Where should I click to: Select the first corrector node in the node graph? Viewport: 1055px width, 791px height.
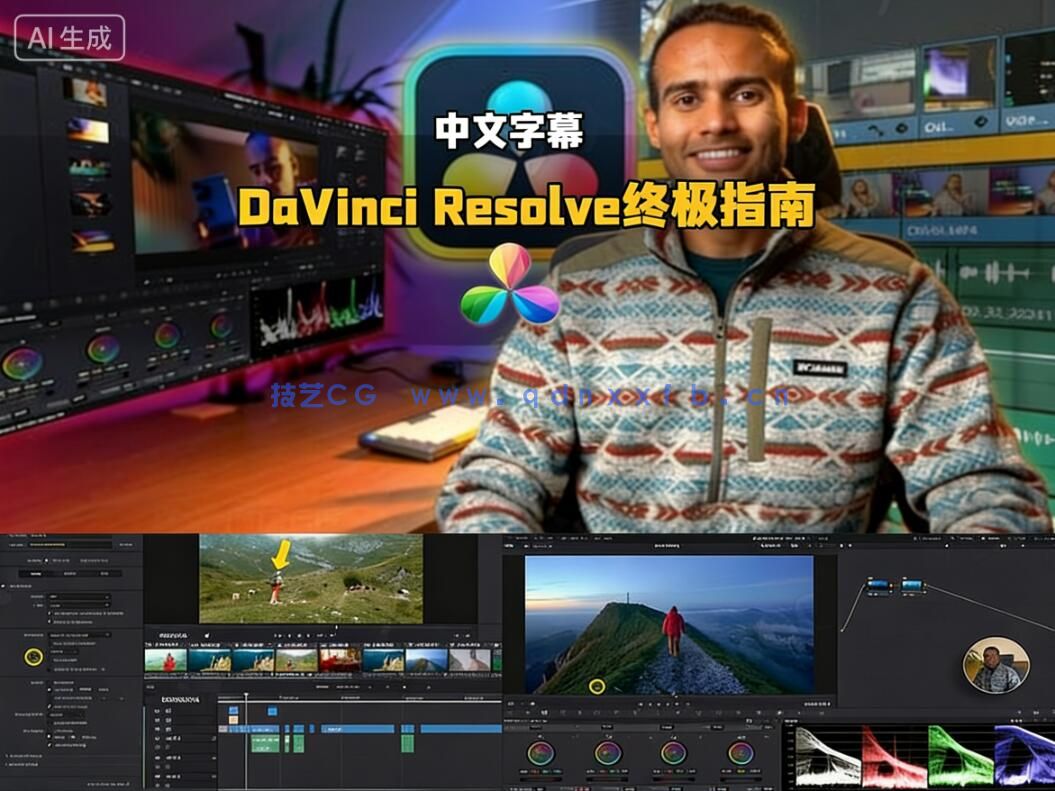pos(878,586)
